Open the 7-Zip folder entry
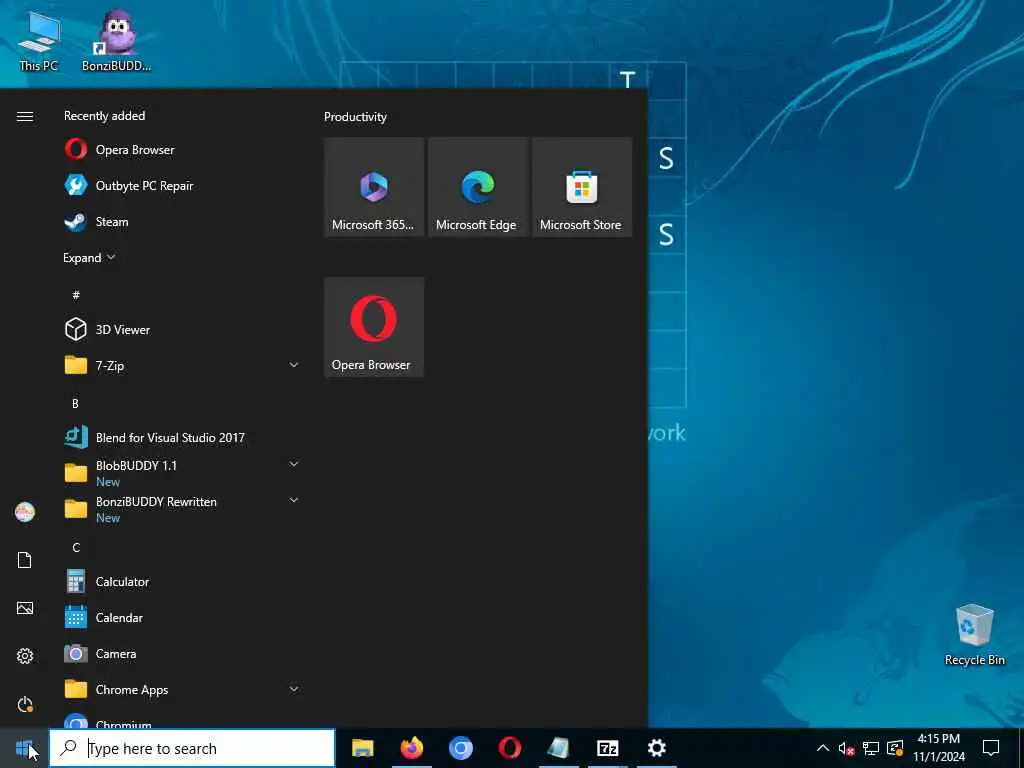1024x768 pixels. pos(182,365)
